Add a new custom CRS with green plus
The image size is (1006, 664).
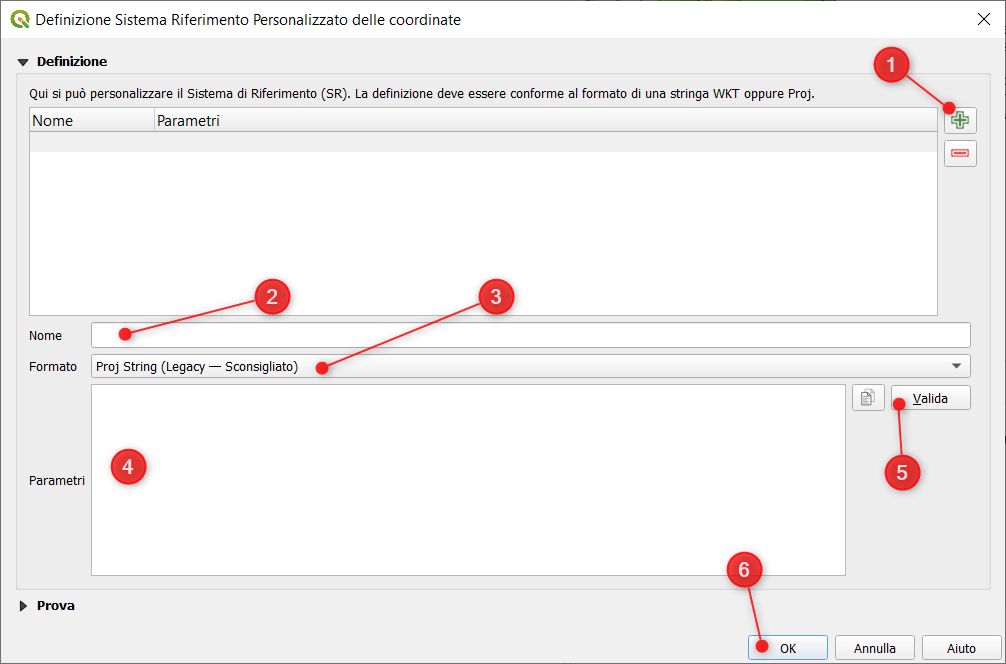tap(960, 120)
